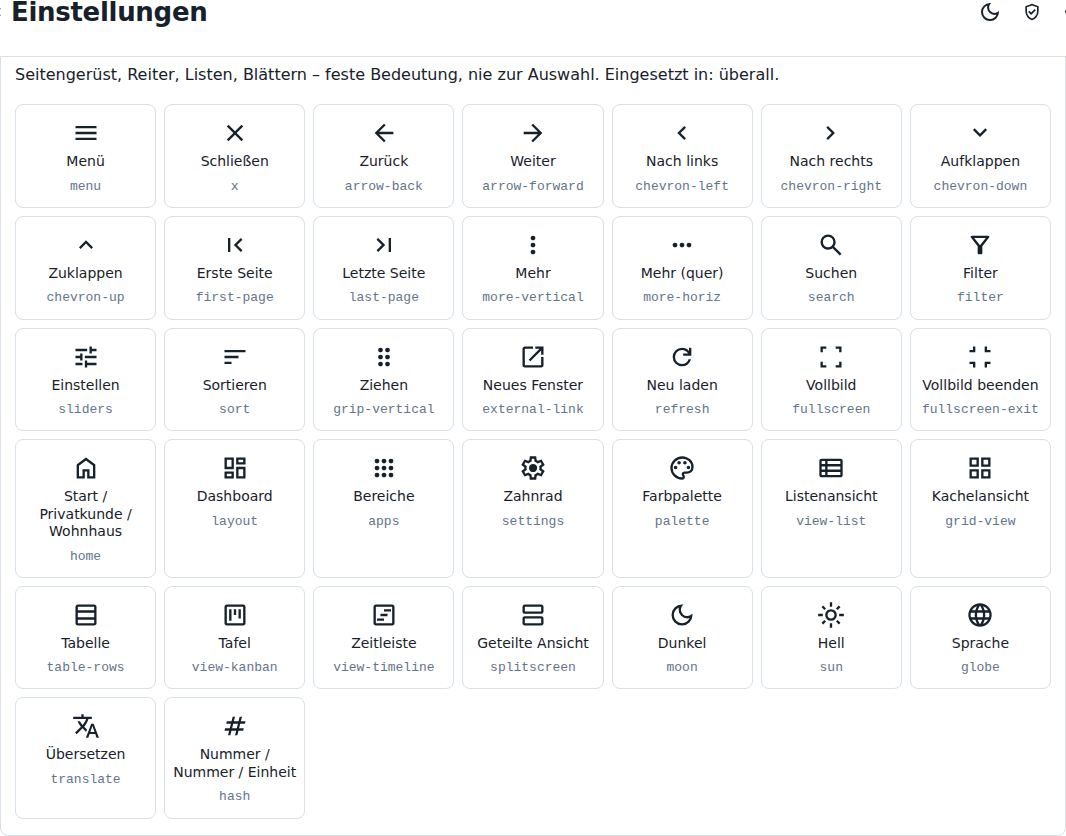Click the Nummer hash icon tile
This screenshot has height=836, width=1066.
235,758
